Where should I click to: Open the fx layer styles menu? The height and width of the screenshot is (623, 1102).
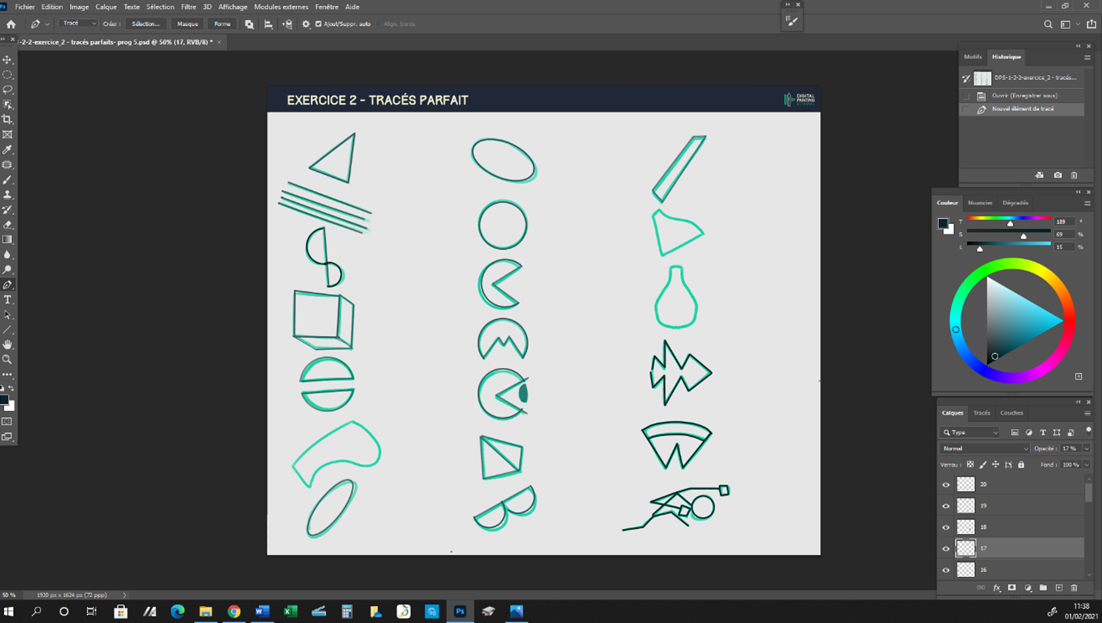coord(996,587)
